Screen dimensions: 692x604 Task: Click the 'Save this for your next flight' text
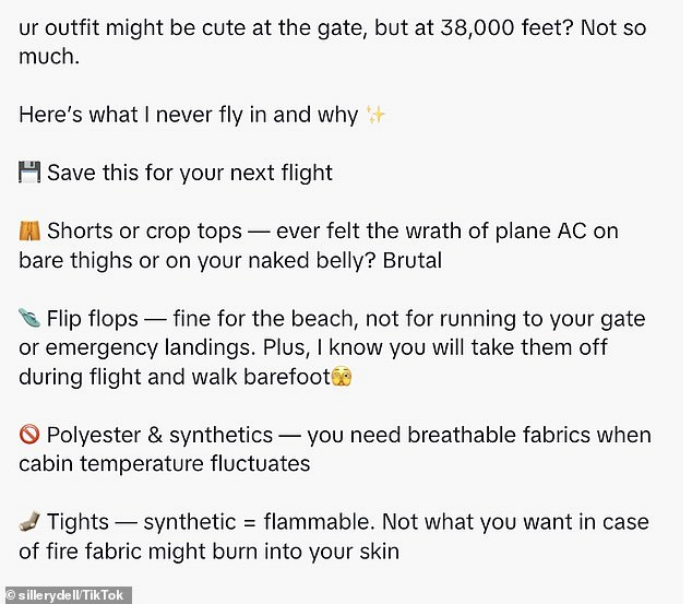pyautogui.click(x=190, y=173)
